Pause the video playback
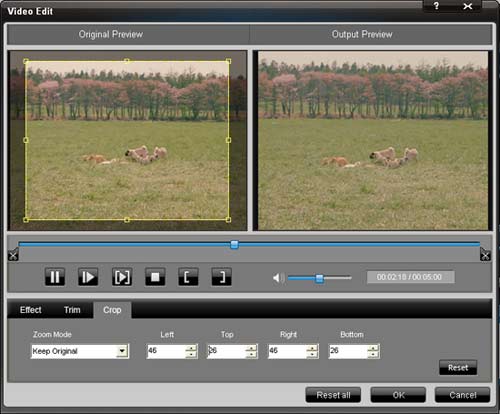This screenshot has height=414, width=500. tap(55, 277)
